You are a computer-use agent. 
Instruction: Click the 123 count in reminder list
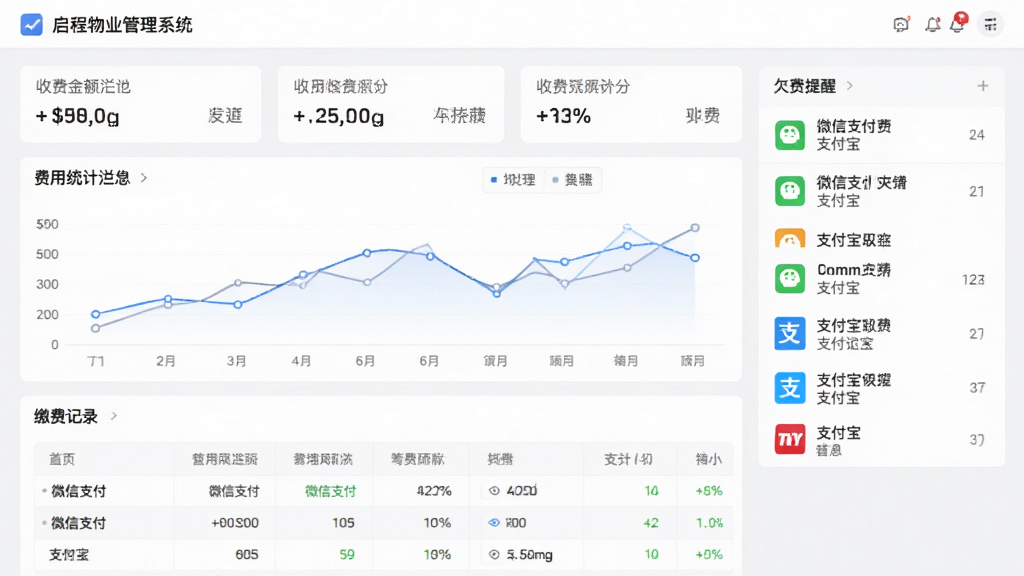973,280
